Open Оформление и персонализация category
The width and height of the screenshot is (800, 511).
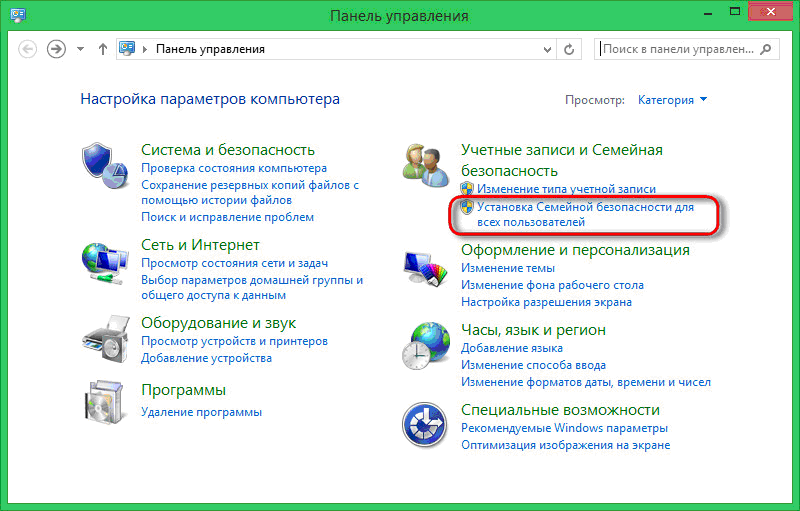click(575, 250)
